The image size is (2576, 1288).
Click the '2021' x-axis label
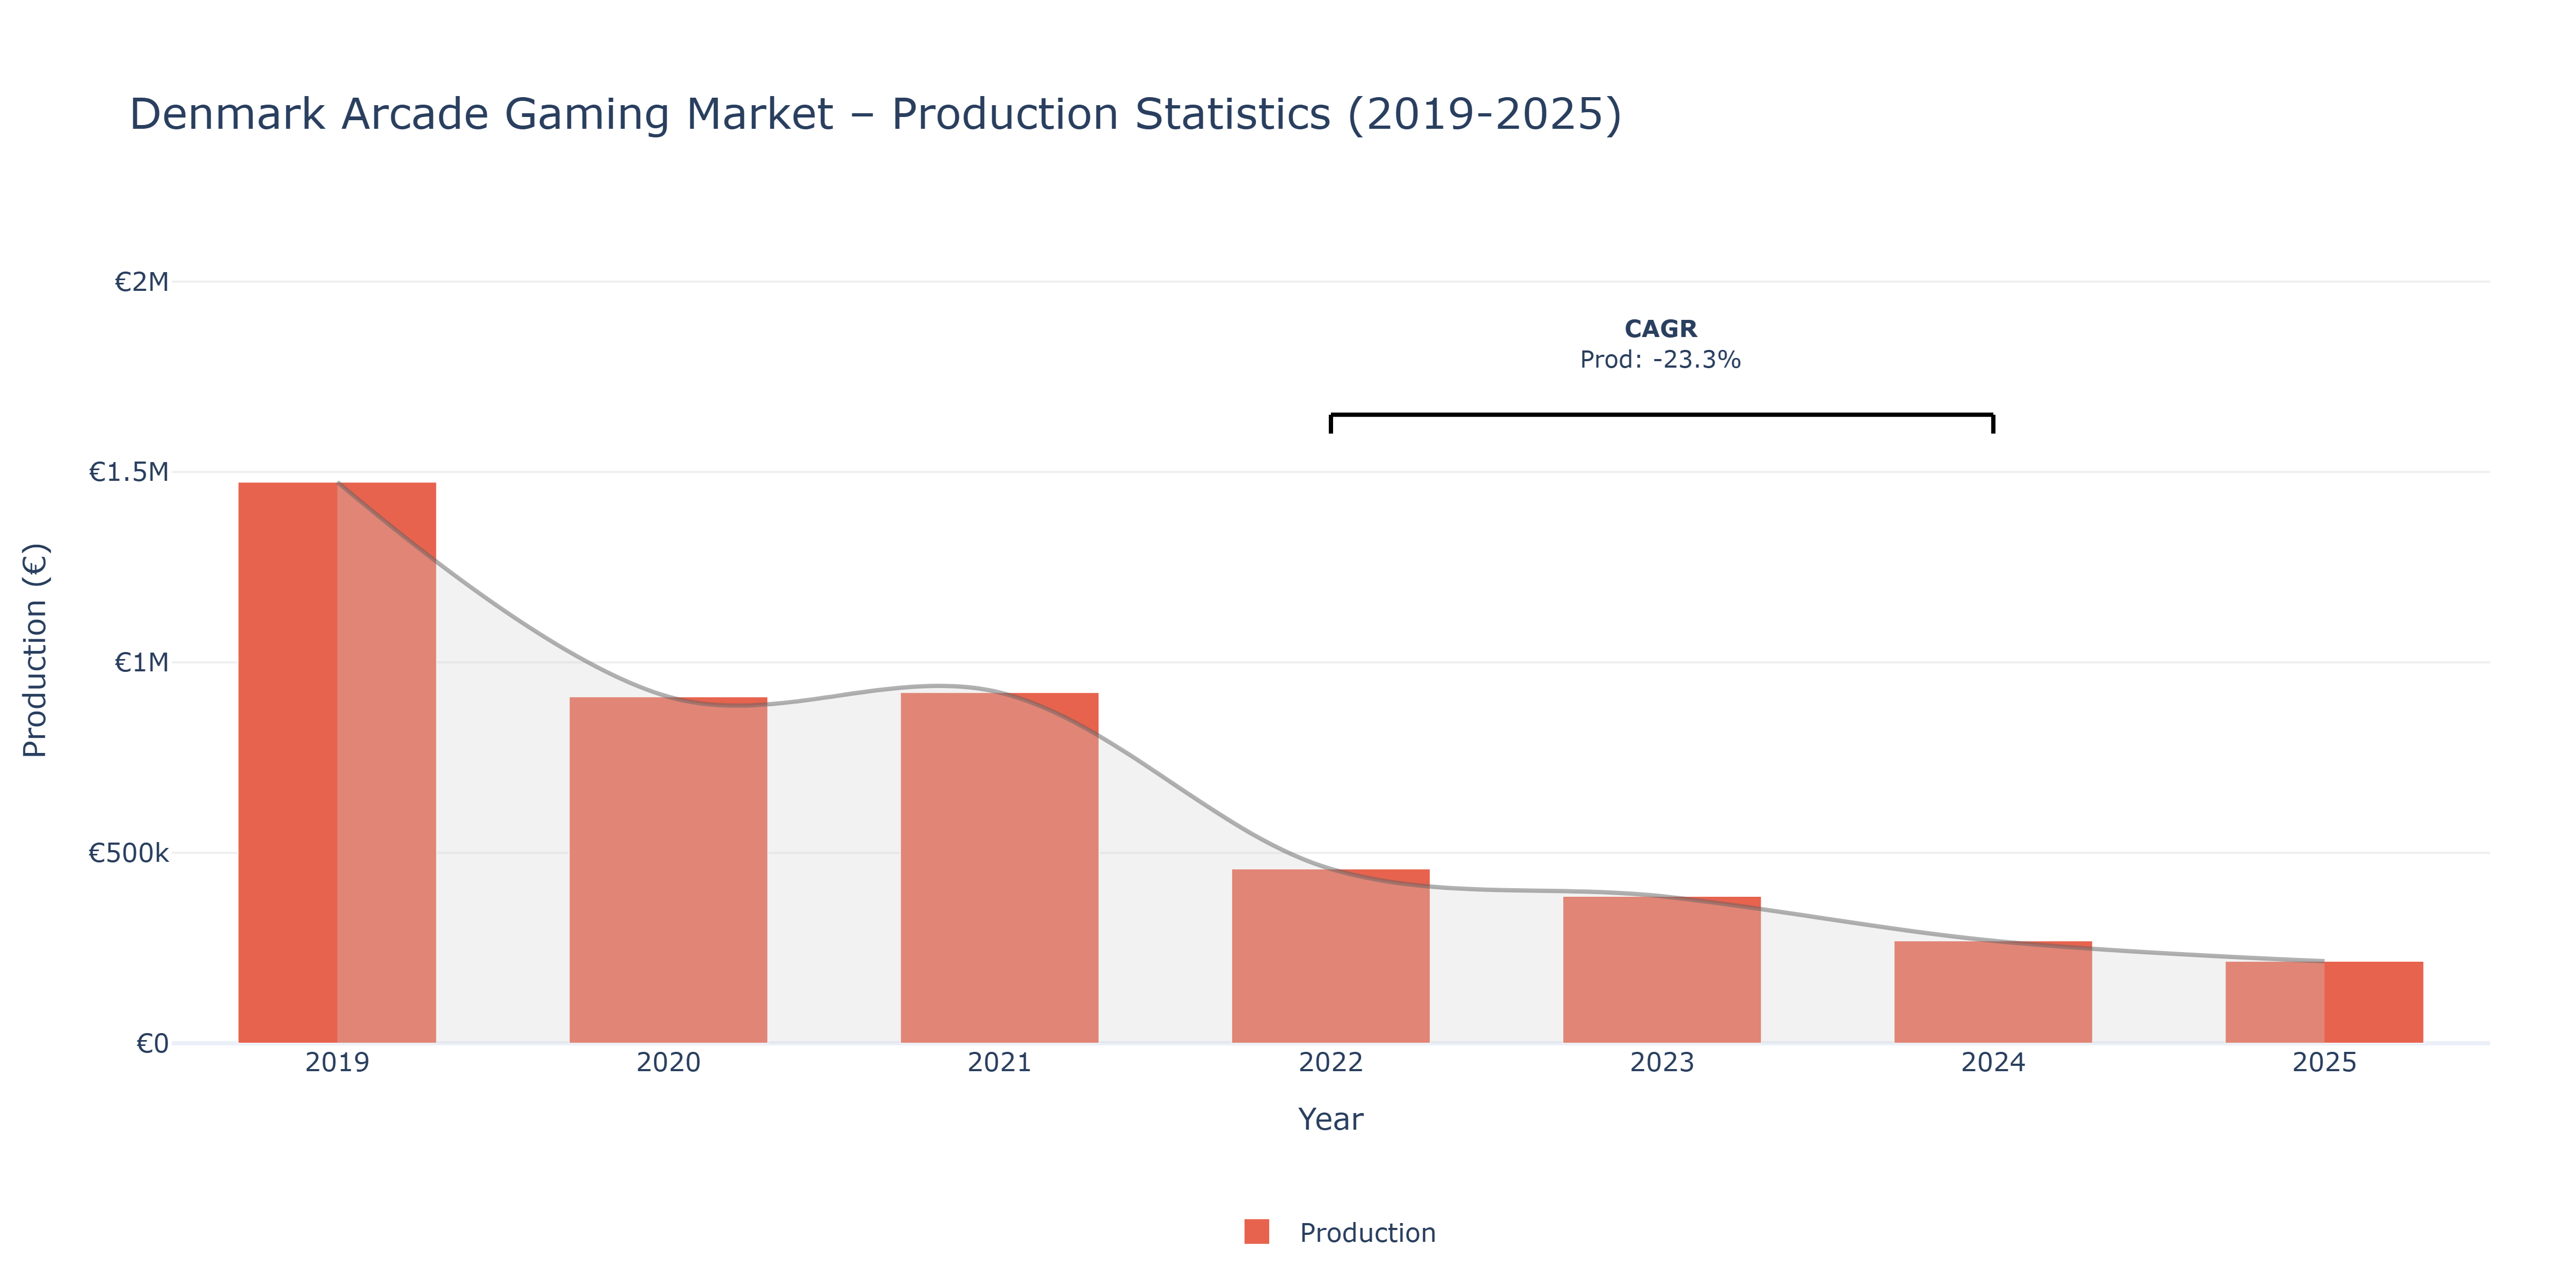click(x=999, y=1062)
